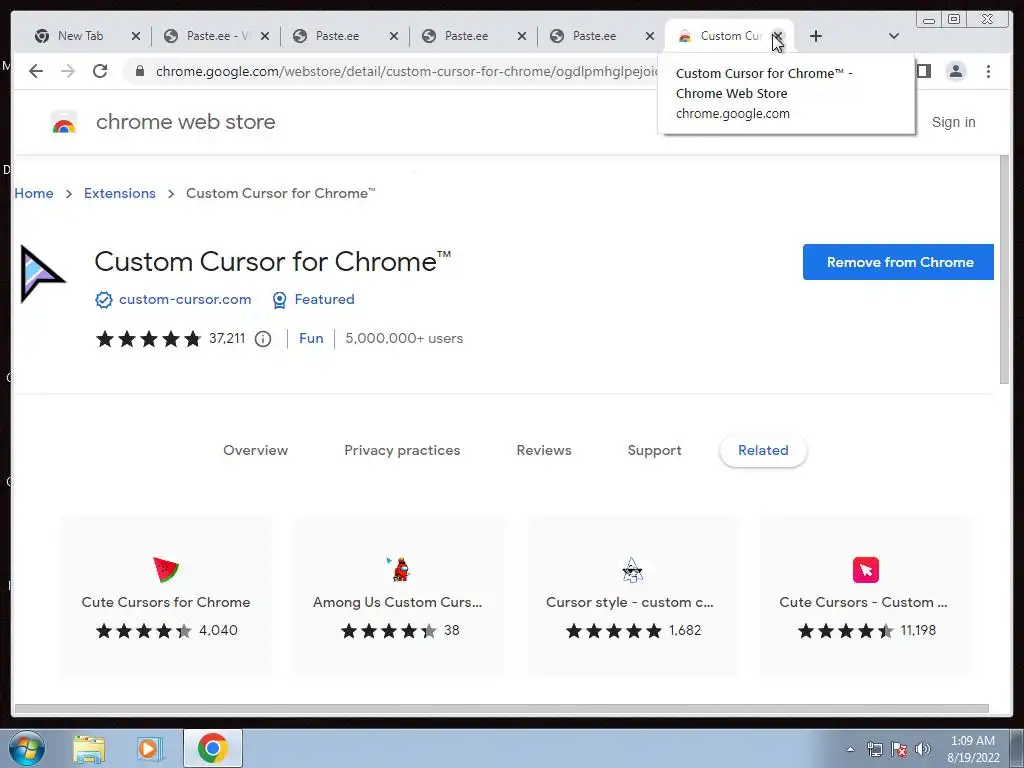Open Cute Cursors for Chrome card title
The width and height of the screenshot is (1024, 768).
pyautogui.click(x=166, y=602)
